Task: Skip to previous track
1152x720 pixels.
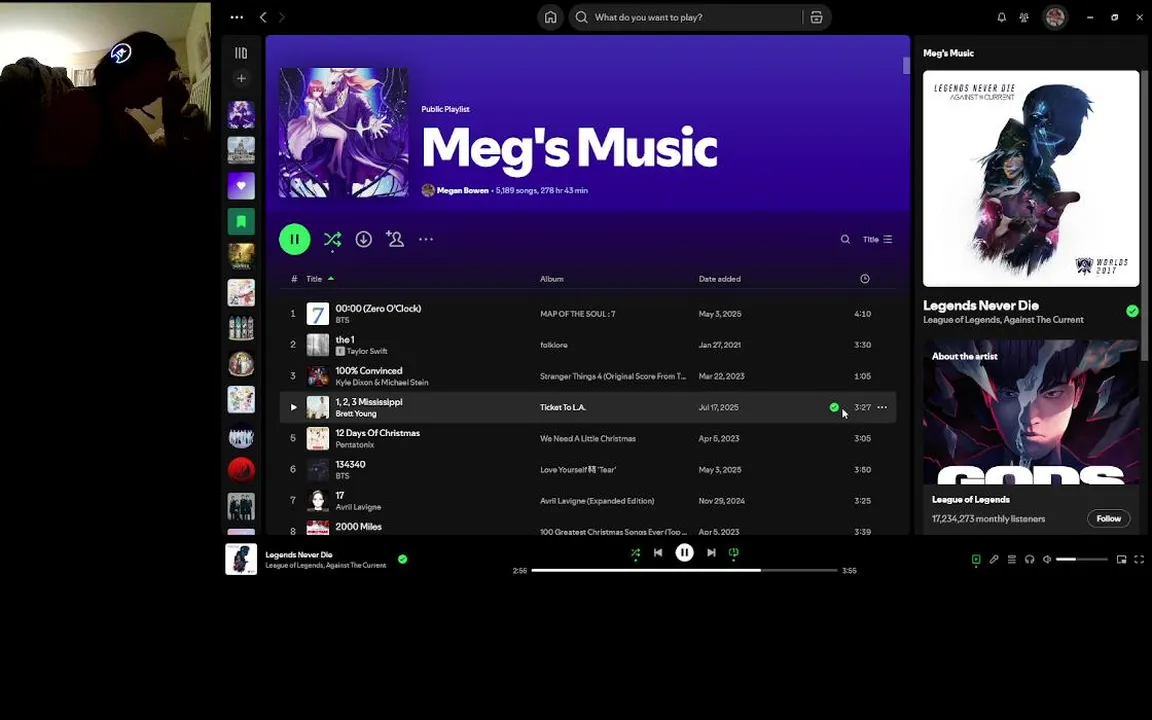Action: pyautogui.click(x=658, y=552)
